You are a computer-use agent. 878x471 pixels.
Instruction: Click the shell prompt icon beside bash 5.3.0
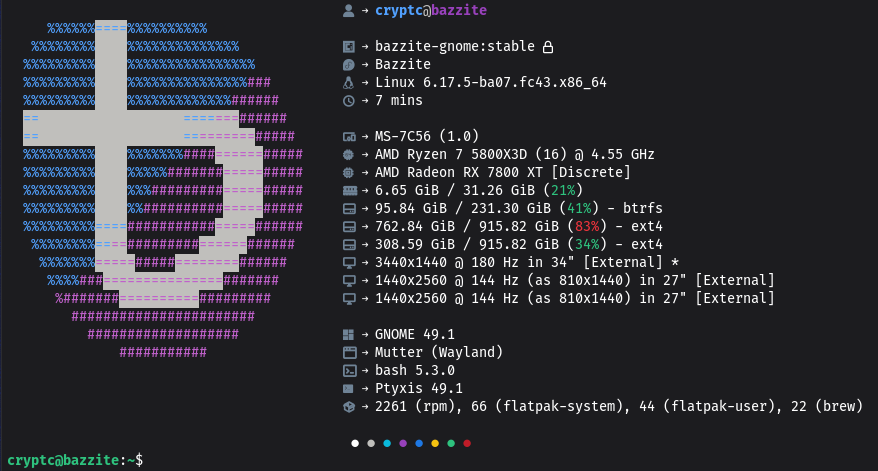point(349,370)
